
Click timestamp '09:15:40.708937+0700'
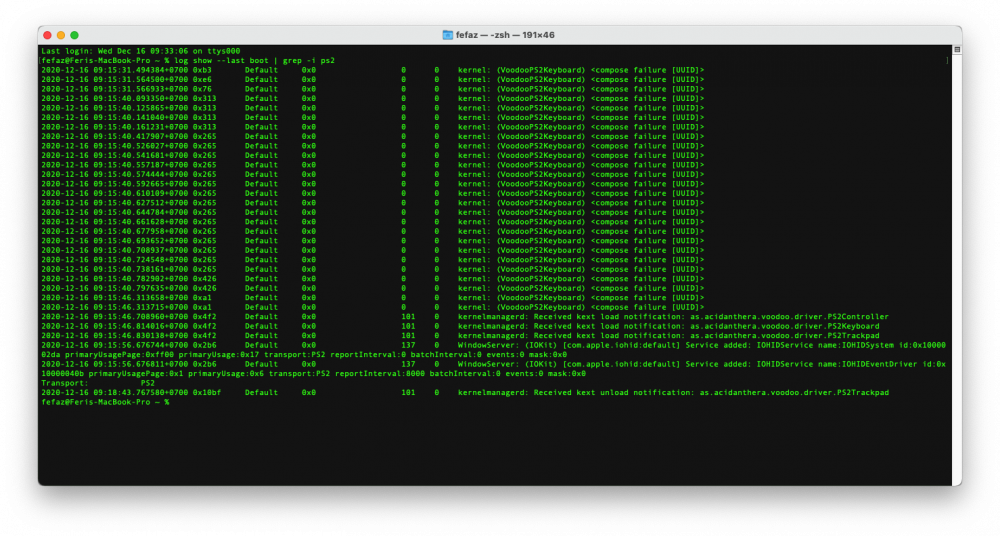pyautogui.click(x=141, y=250)
